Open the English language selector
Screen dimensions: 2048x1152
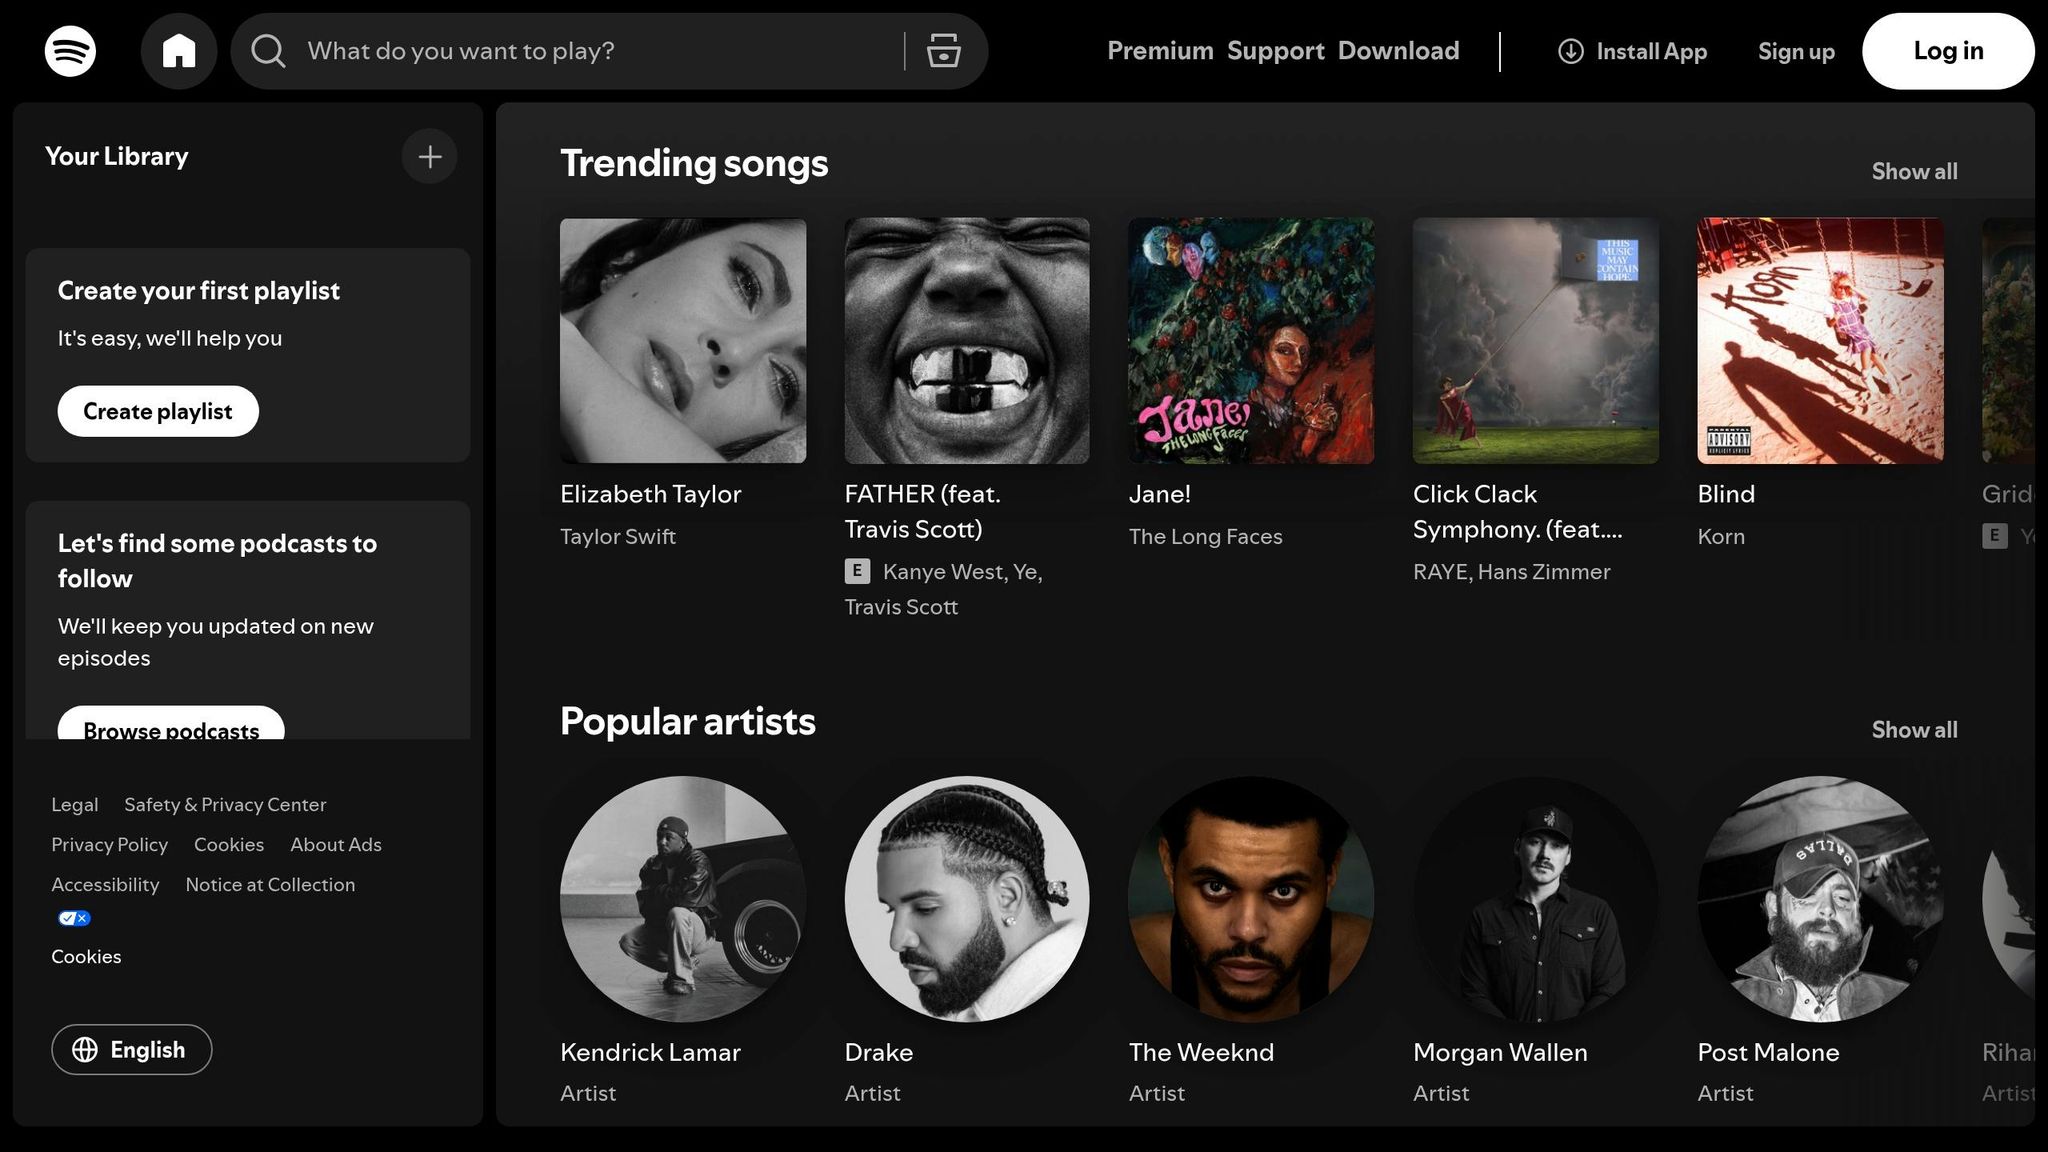point(132,1050)
